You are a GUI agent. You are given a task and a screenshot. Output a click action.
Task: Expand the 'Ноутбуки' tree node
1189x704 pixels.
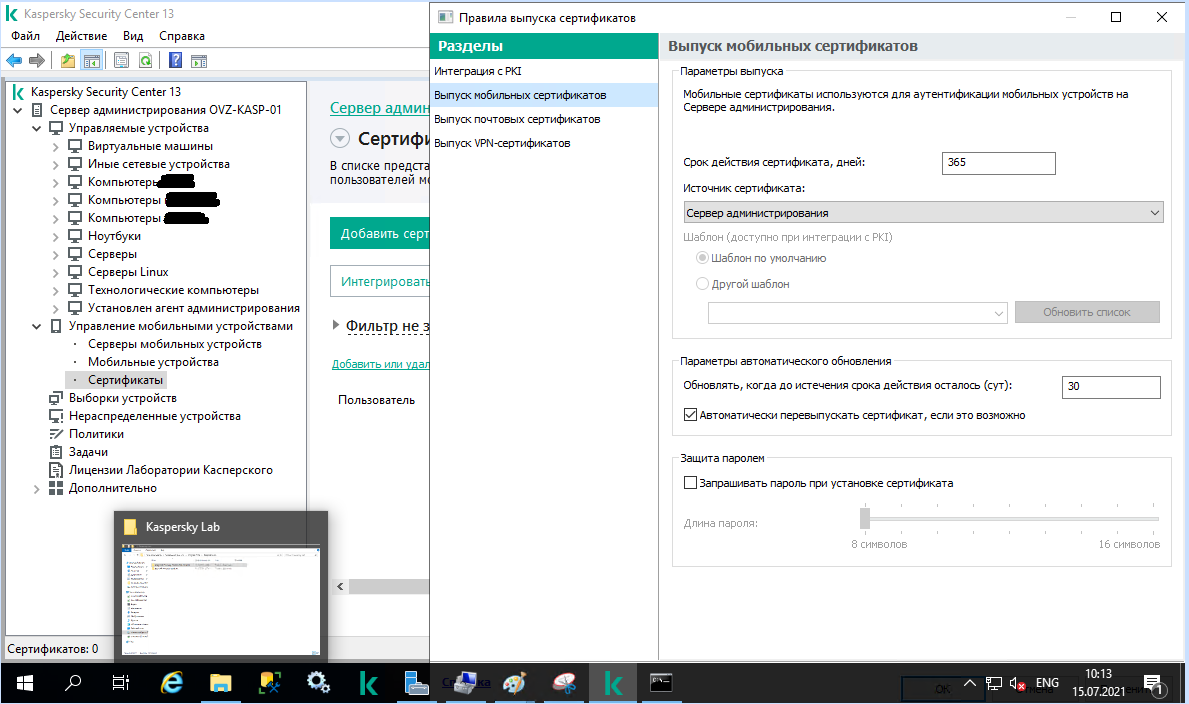[x=55, y=237]
